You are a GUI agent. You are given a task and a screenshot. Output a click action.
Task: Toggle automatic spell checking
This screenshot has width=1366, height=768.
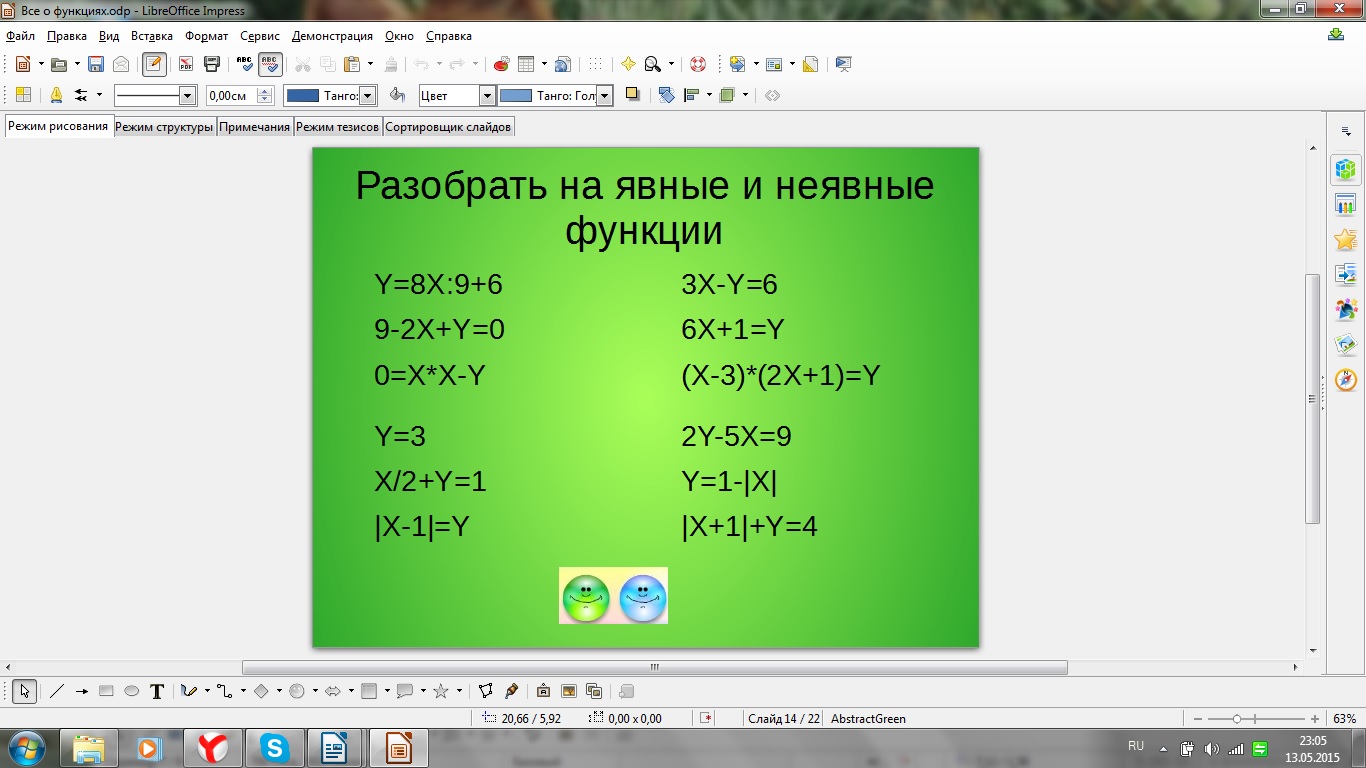pyautogui.click(x=270, y=64)
